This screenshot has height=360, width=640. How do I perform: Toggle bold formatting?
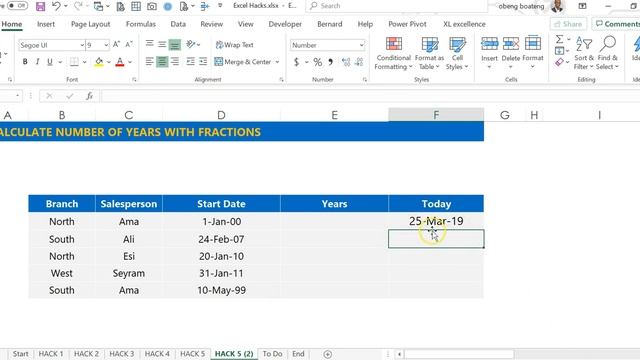click(25, 62)
